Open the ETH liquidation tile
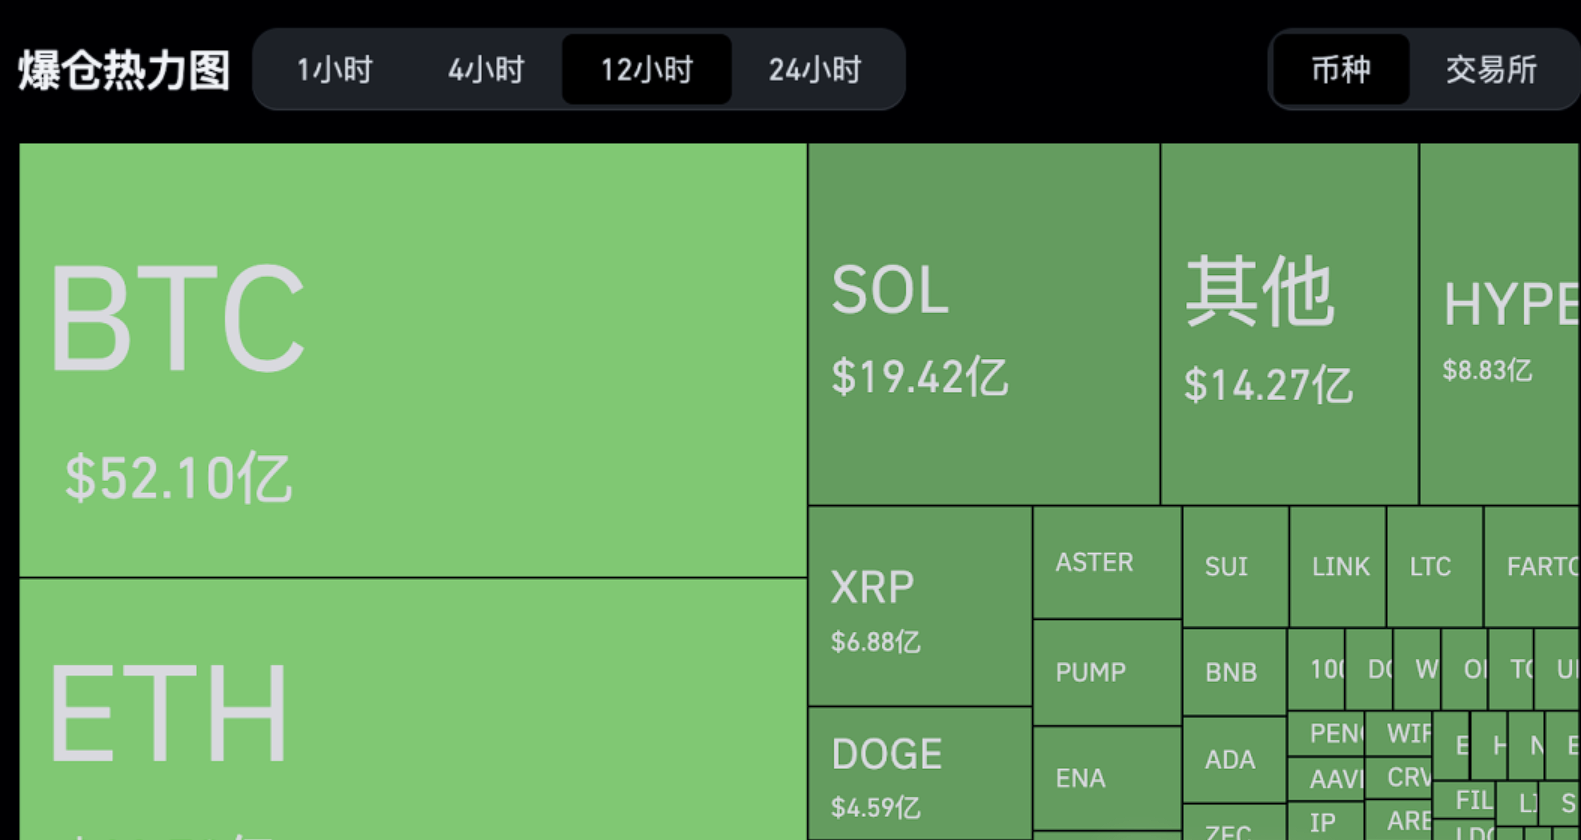The image size is (1581, 840). click(x=412, y=710)
